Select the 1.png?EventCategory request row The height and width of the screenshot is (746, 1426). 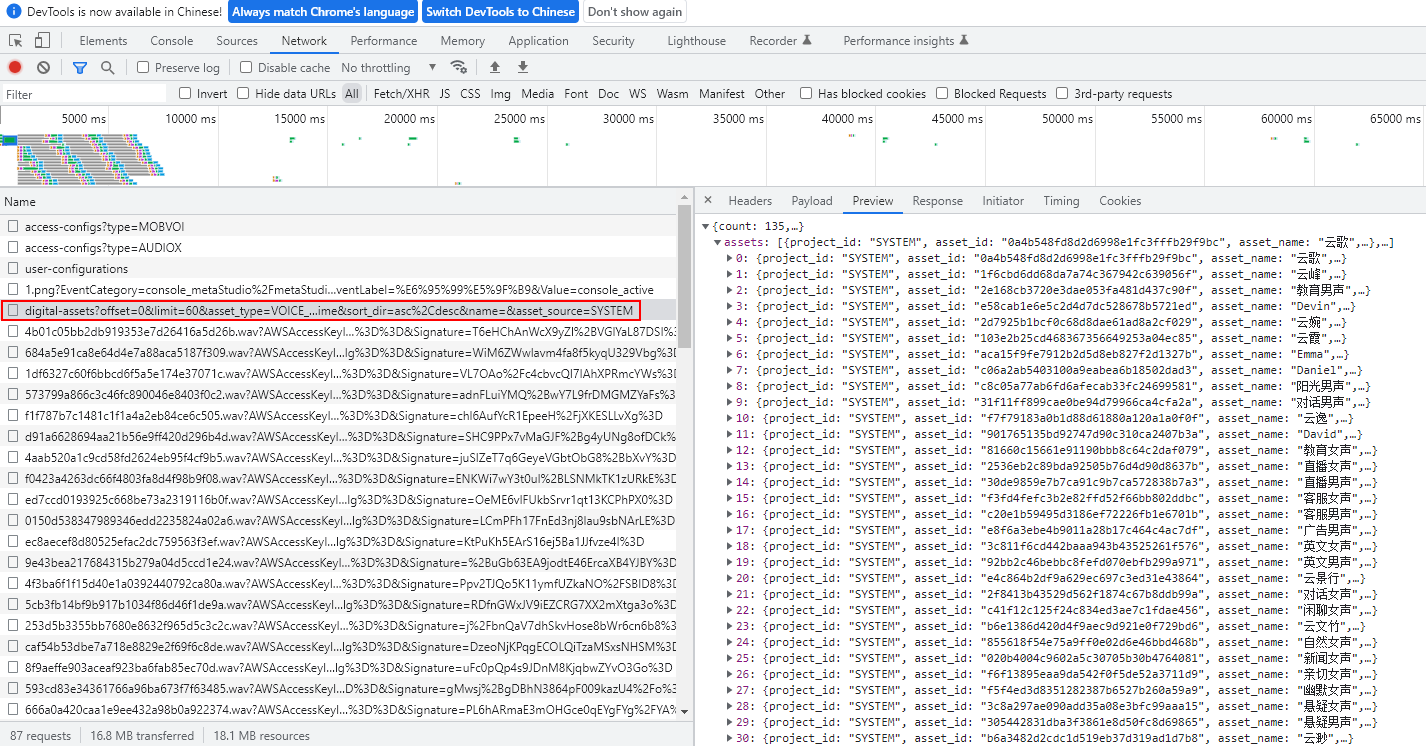click(338, 290)
